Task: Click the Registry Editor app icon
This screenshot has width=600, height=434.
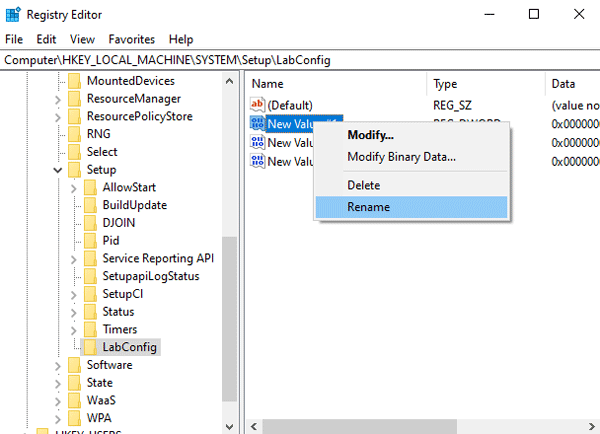Action: click(13, 15)
